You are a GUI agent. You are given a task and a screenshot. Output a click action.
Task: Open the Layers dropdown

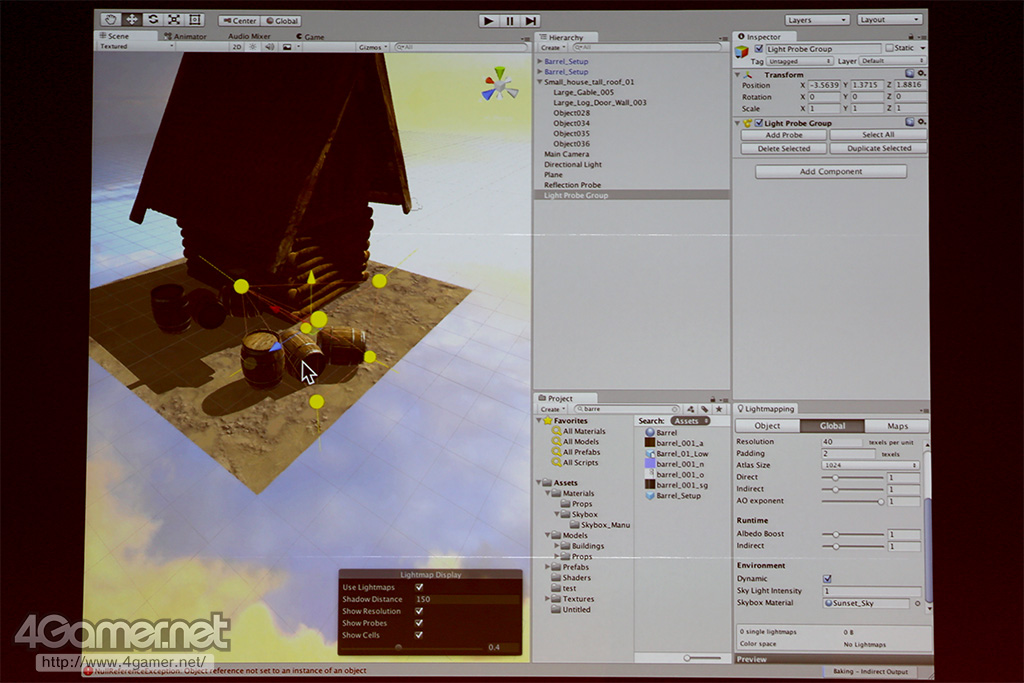(817, 20)
